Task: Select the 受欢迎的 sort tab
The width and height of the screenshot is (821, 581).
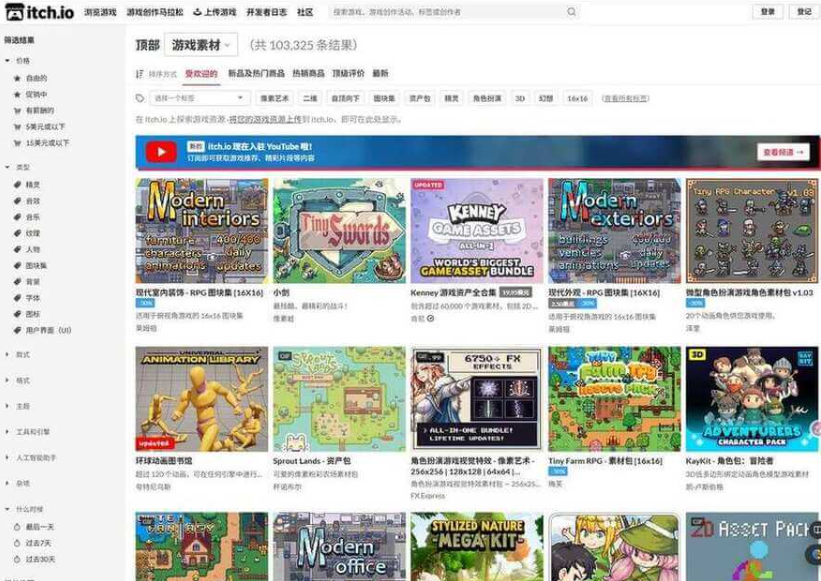Action: (x=201, y=74)
